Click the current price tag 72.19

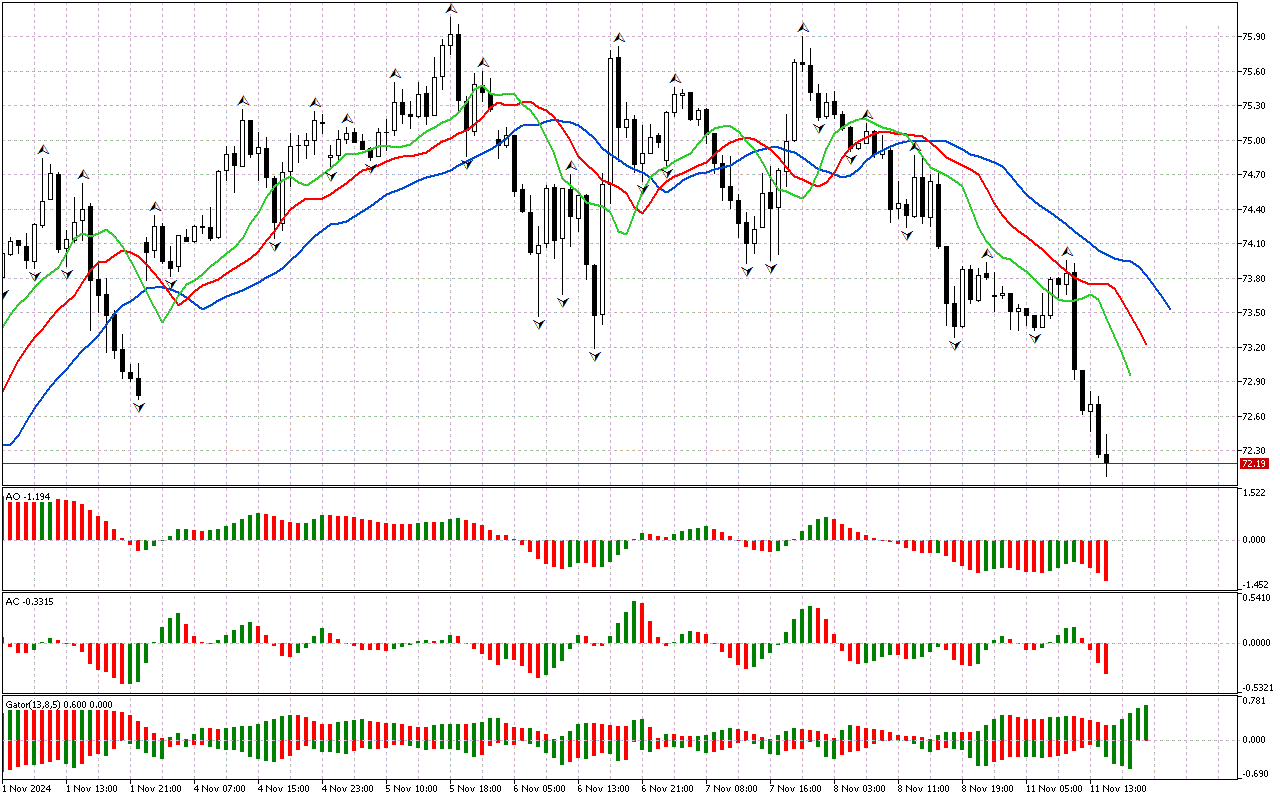pos(1254,464)
